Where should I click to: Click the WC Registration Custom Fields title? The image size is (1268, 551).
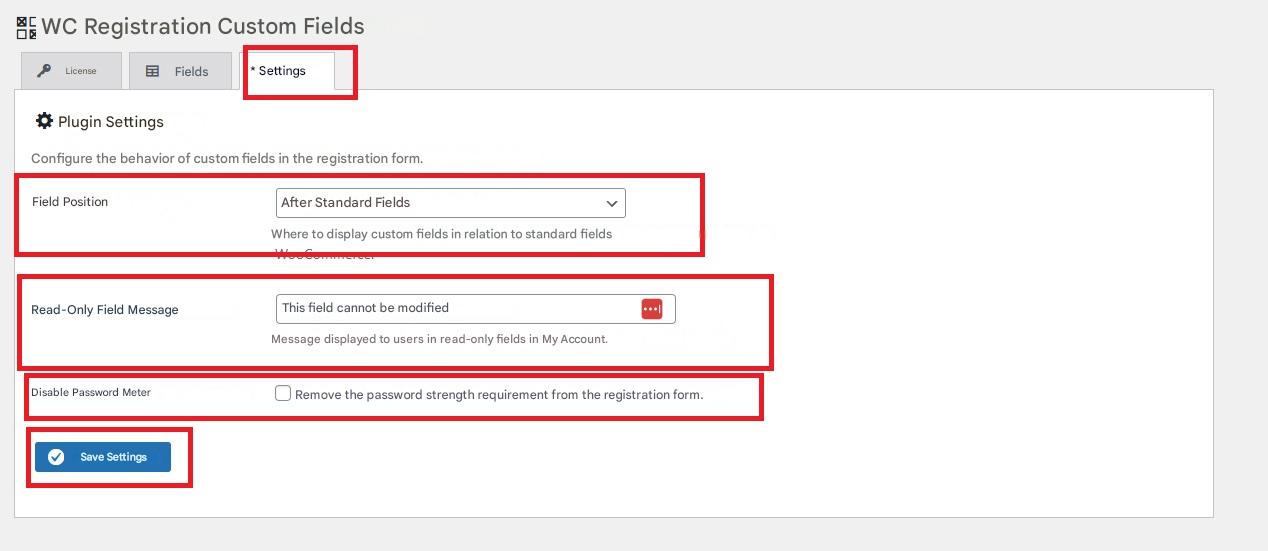(202, 27)
